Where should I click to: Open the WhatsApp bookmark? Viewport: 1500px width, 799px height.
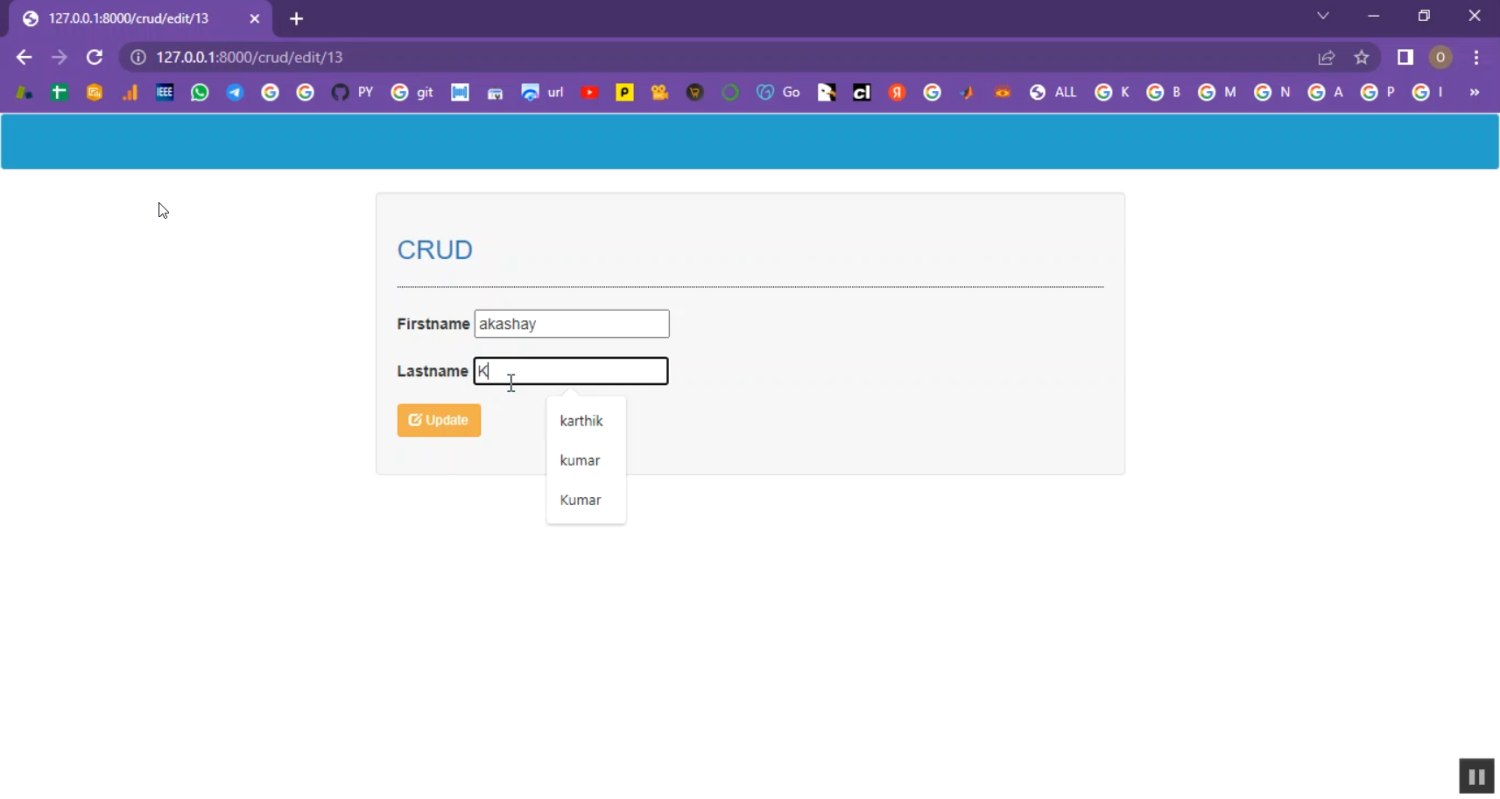[x=200, y=92]
